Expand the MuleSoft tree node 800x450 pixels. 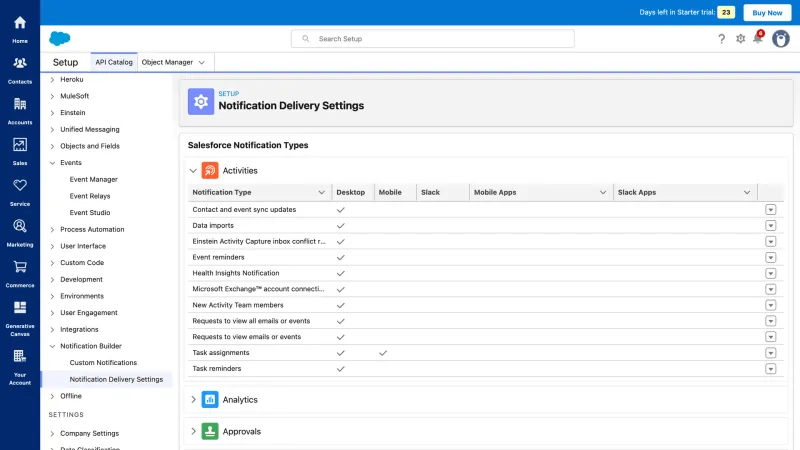coord(52,96)
